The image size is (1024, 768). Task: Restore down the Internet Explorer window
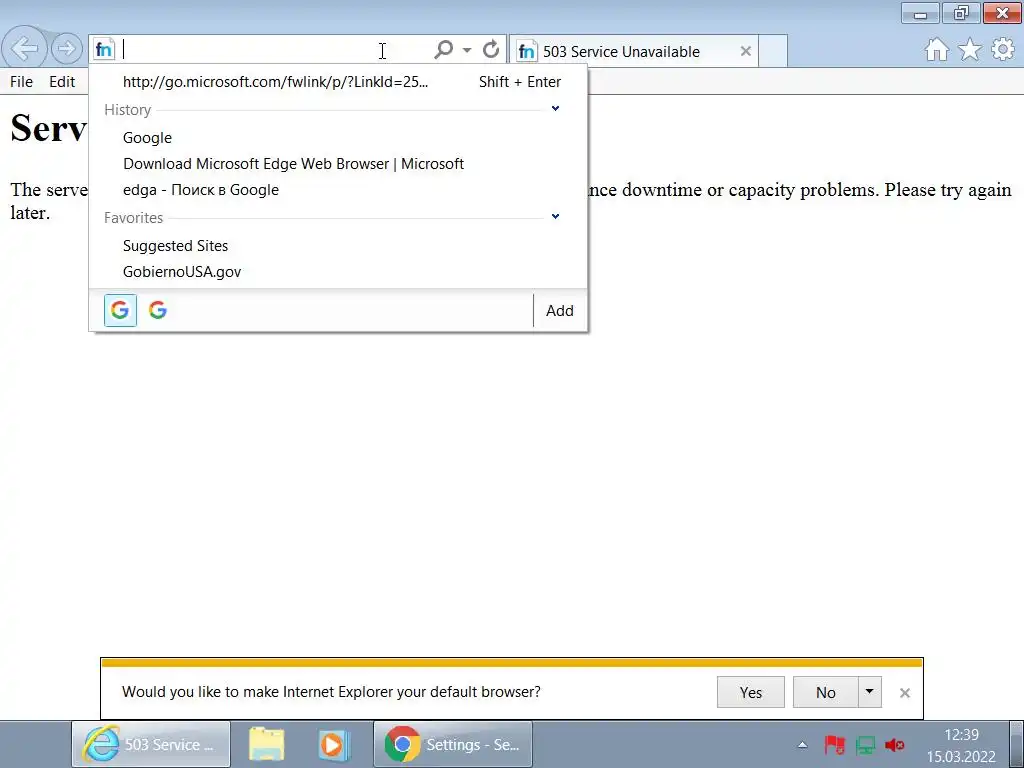point(961,13)
